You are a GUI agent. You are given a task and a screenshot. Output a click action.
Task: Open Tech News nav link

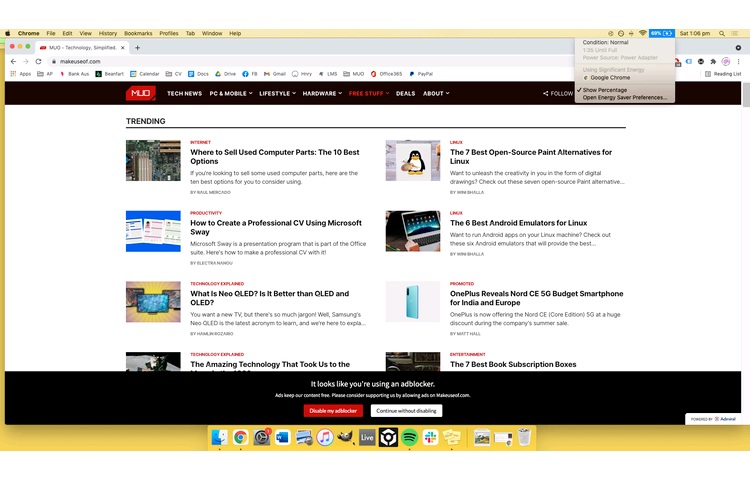click(x=184, y=94)
